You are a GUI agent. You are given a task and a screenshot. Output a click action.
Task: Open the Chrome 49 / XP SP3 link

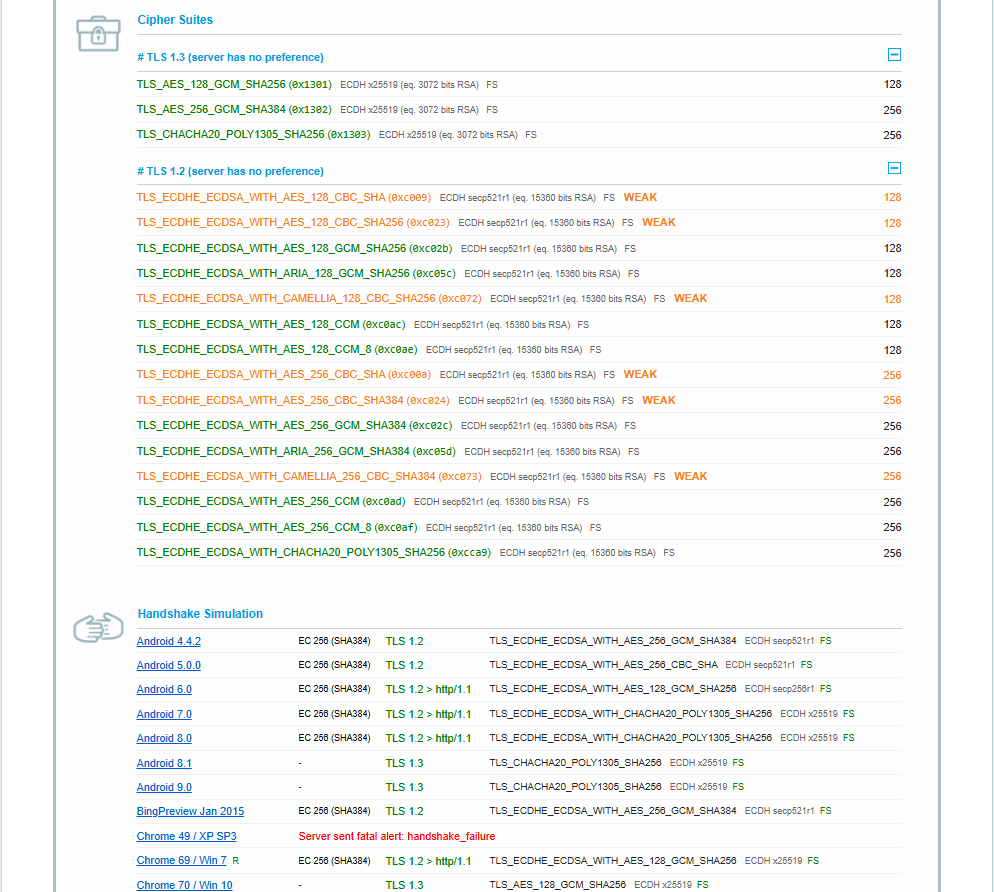tap(186, 836)
